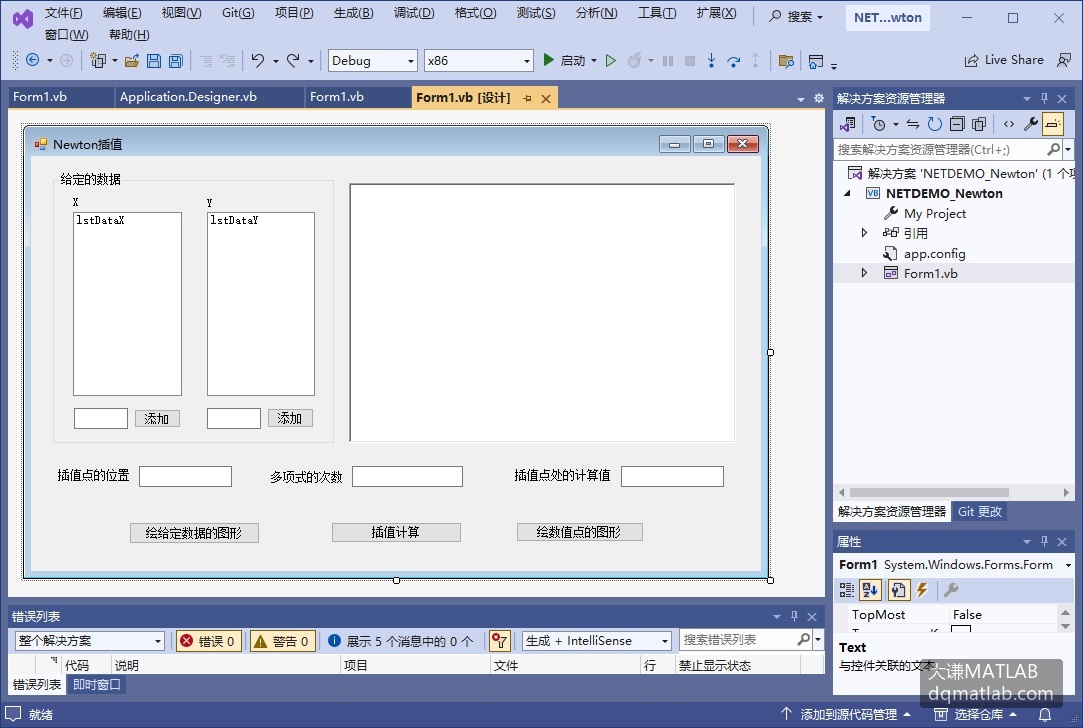The width and height of the screenshot is (1083, 728).
Task: Open 生成 + IntelliSense dropdown in Error List
Action: click(597, 641)
